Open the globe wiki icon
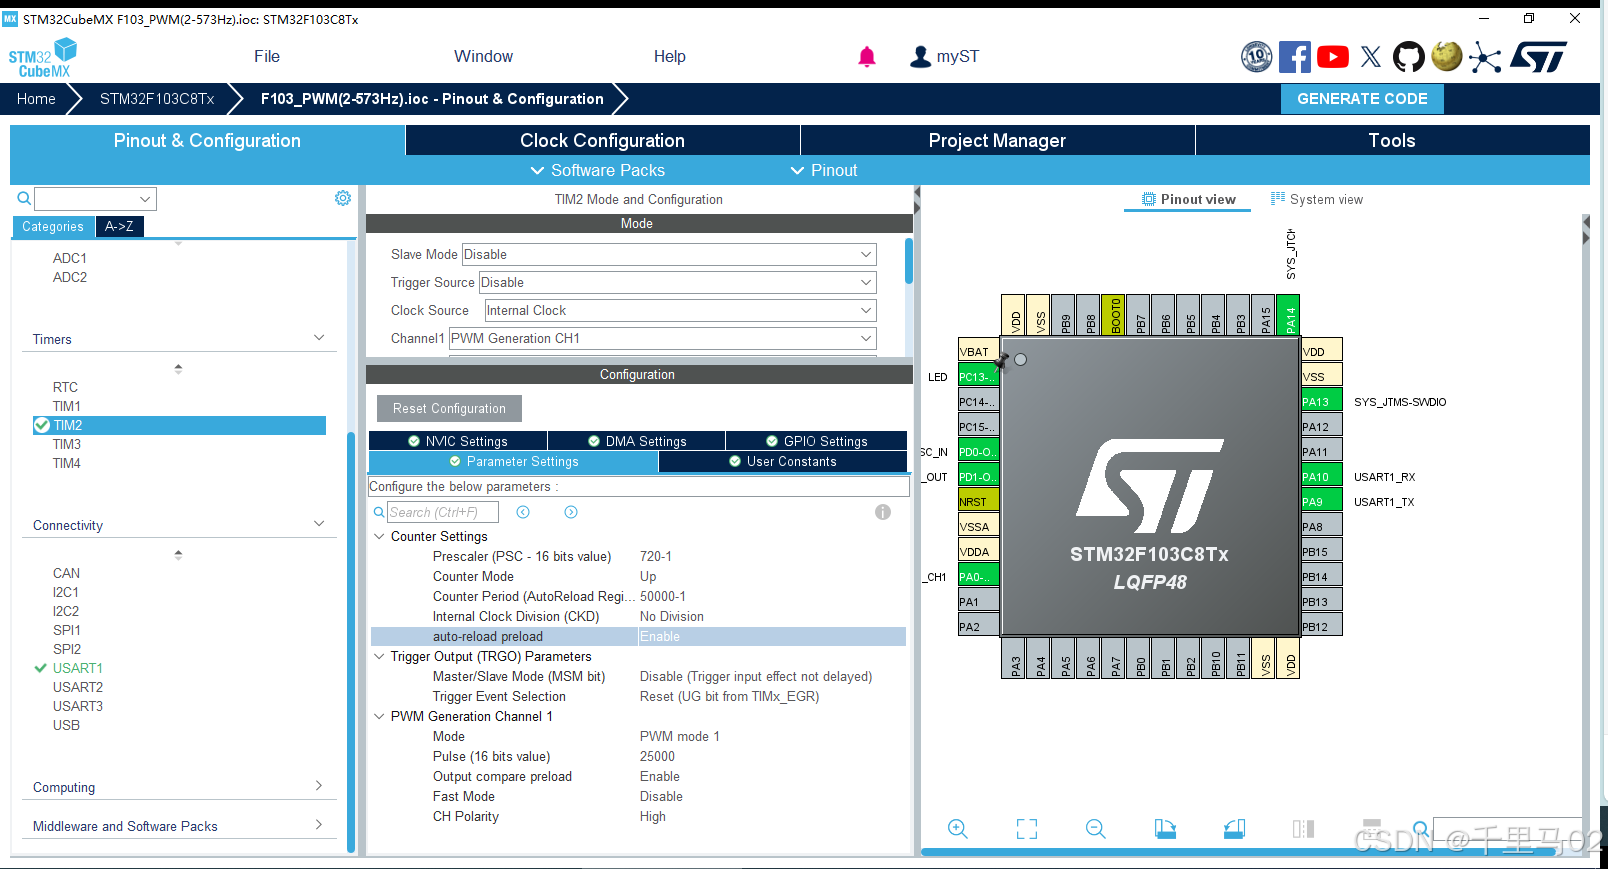The width and height of the screenshot is (1608, 869). pyautogui.click(x=1447, y=56)
